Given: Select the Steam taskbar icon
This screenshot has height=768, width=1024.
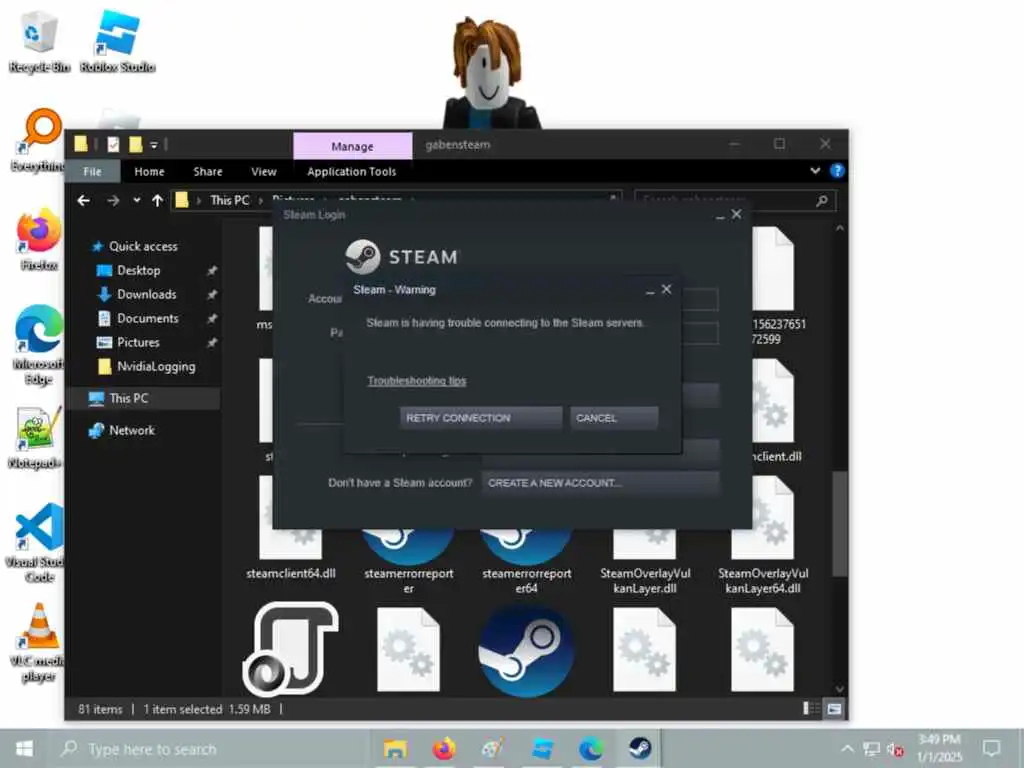Looking at the screenshot, I should pos(639,748).
